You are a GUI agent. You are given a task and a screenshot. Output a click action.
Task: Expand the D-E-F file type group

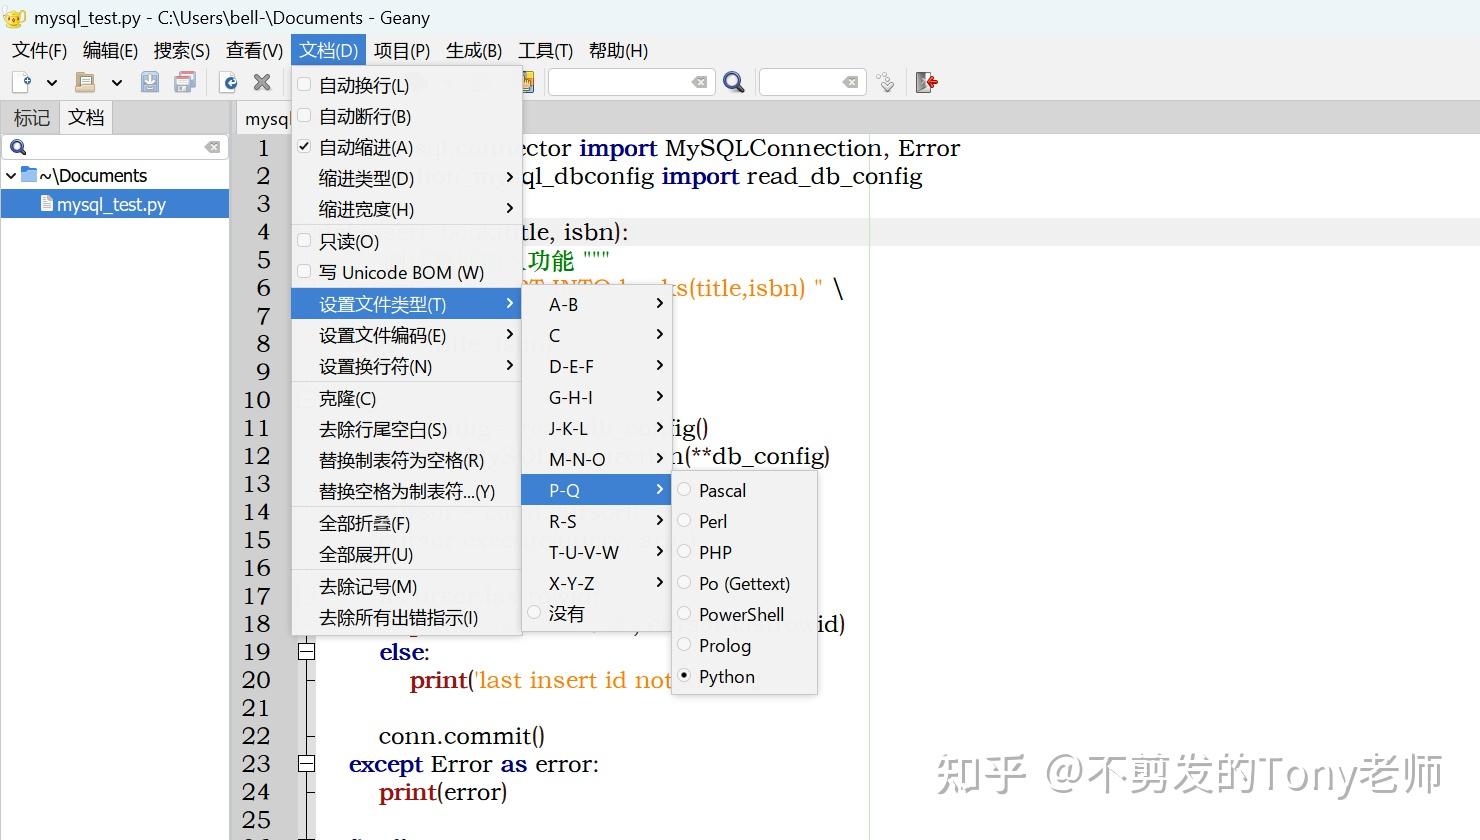coord(595,366)
